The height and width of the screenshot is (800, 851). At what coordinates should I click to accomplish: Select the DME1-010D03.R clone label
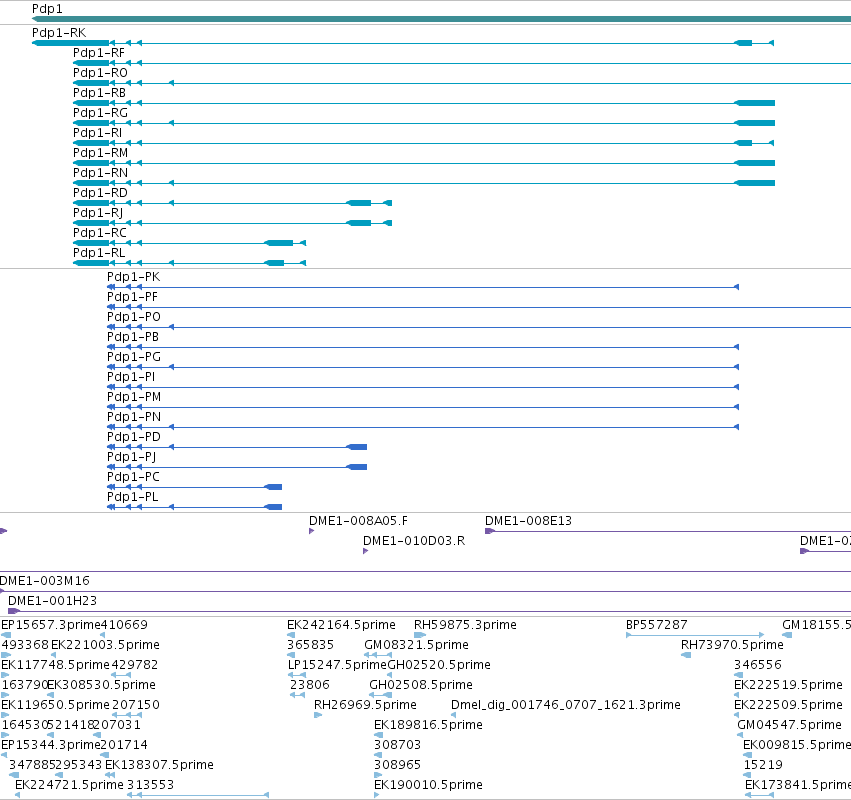(x=414, y=541)
